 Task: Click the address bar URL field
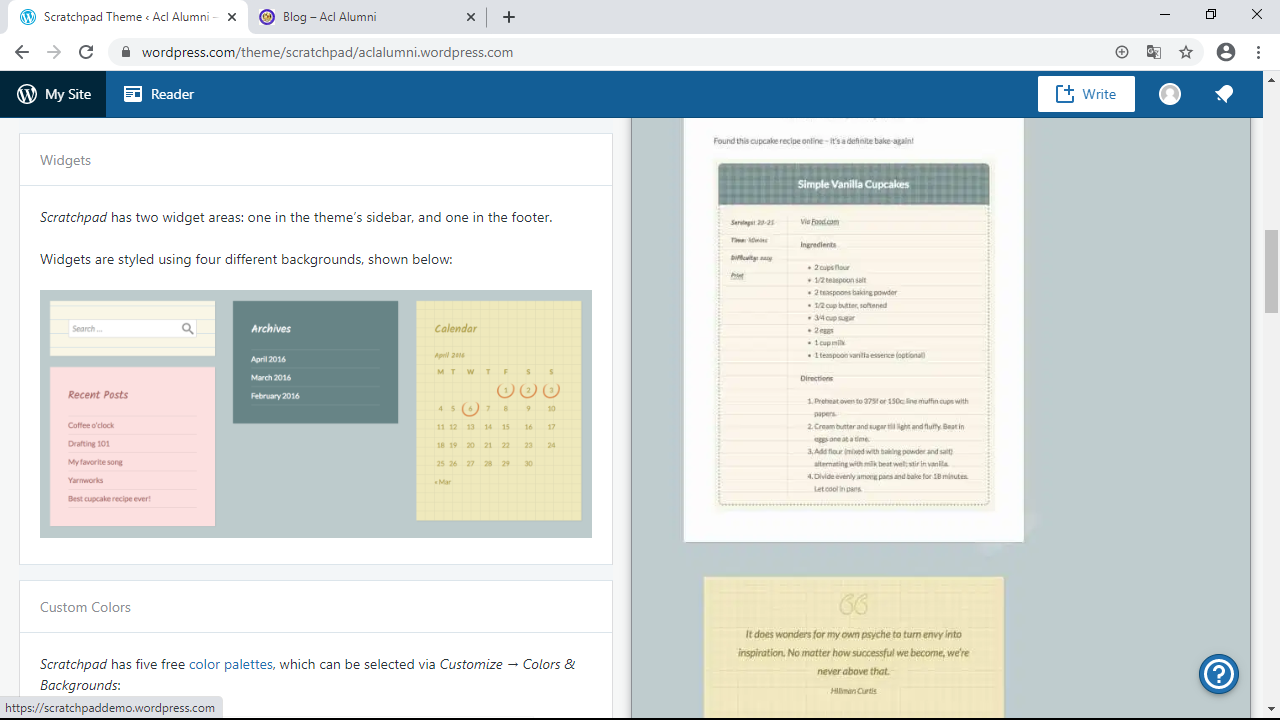click(600, 52)
